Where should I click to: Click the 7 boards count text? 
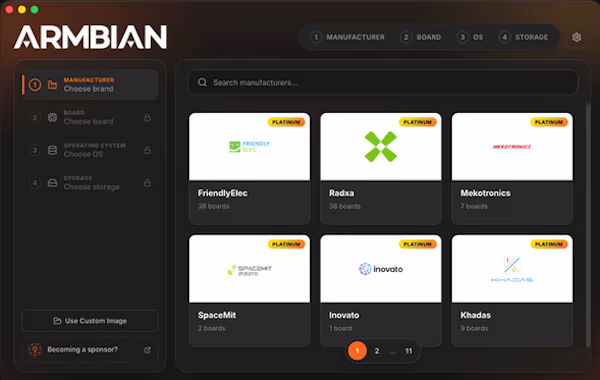pos(474,206)
